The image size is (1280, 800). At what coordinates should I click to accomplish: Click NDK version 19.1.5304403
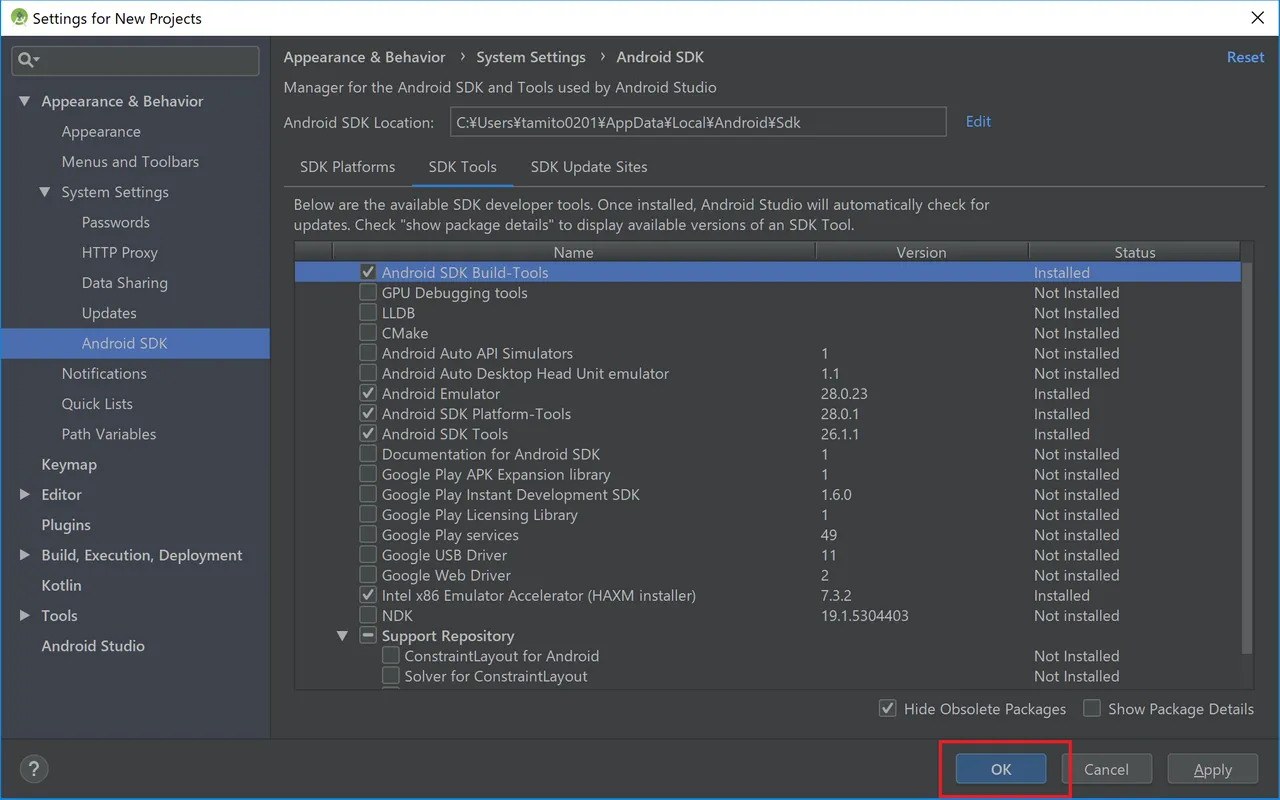coord(865,615)
